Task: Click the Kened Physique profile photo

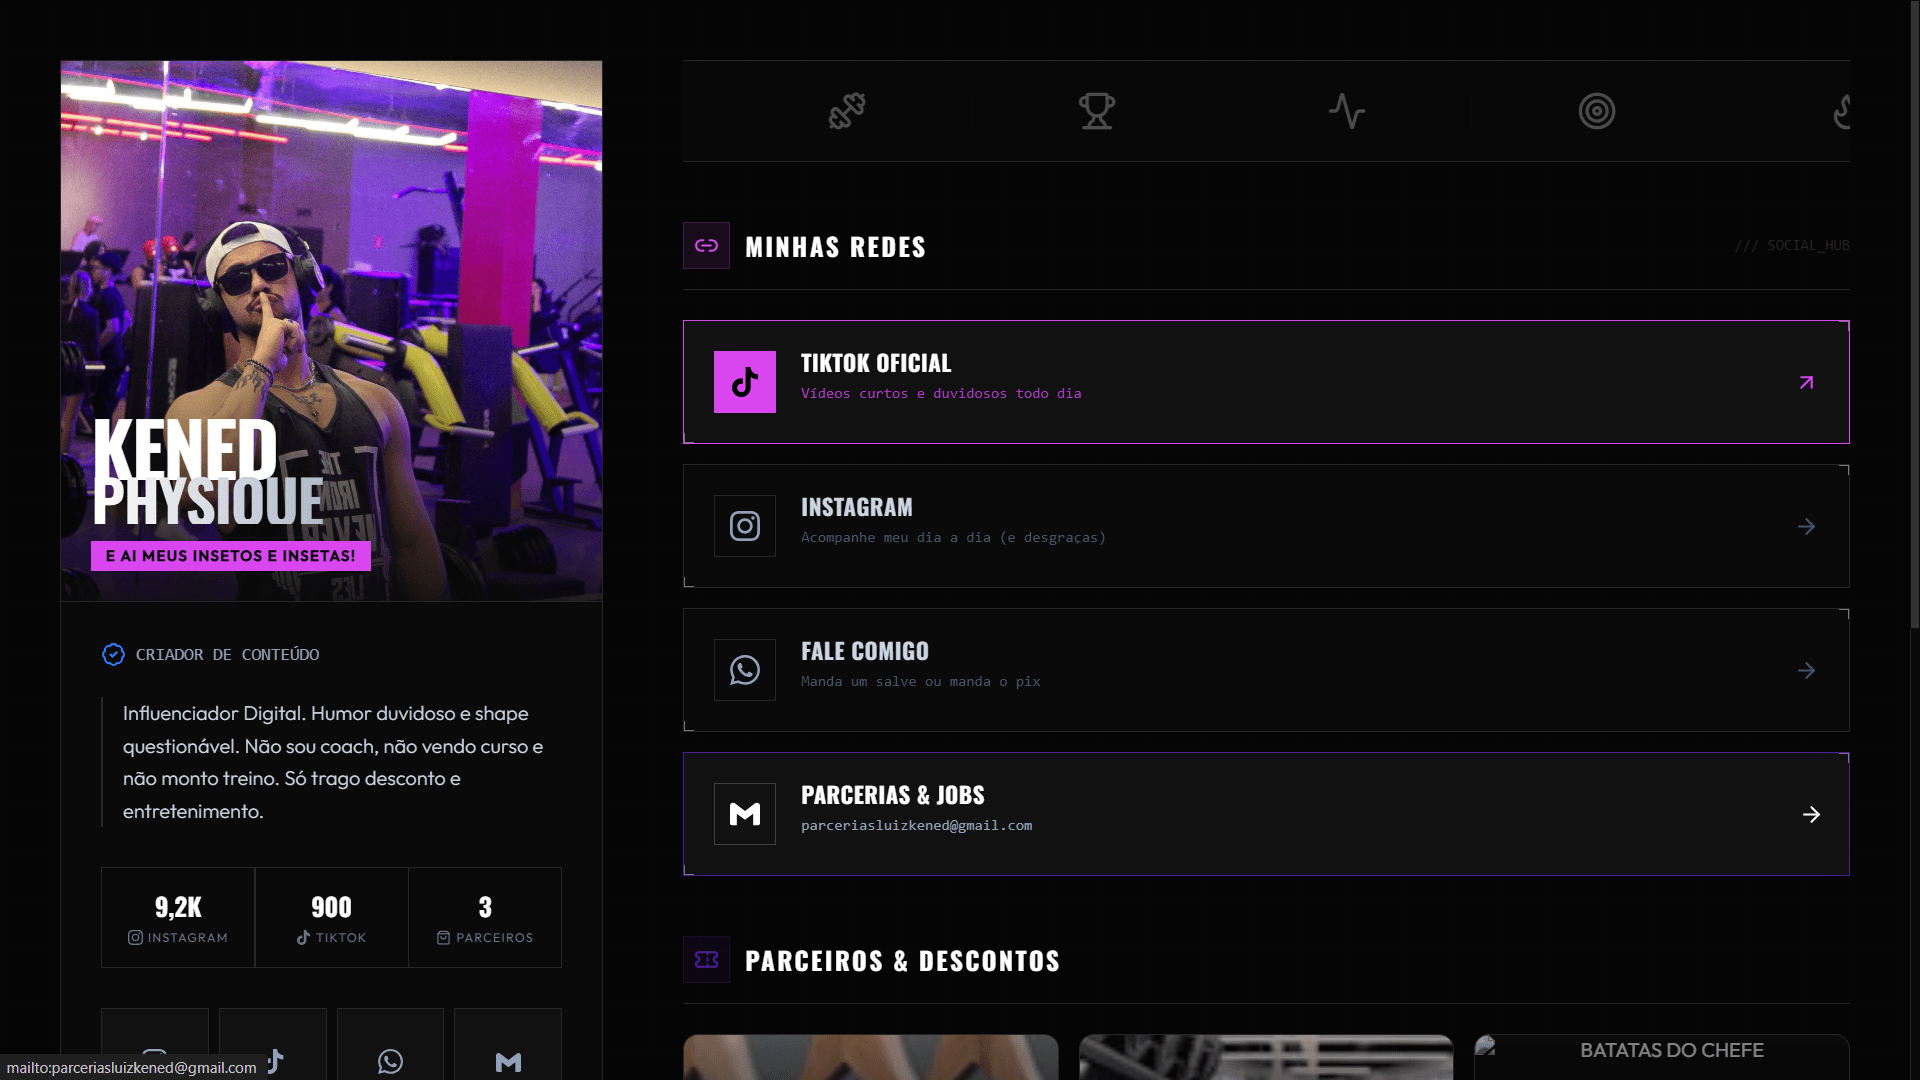Action: coord(332,331)
